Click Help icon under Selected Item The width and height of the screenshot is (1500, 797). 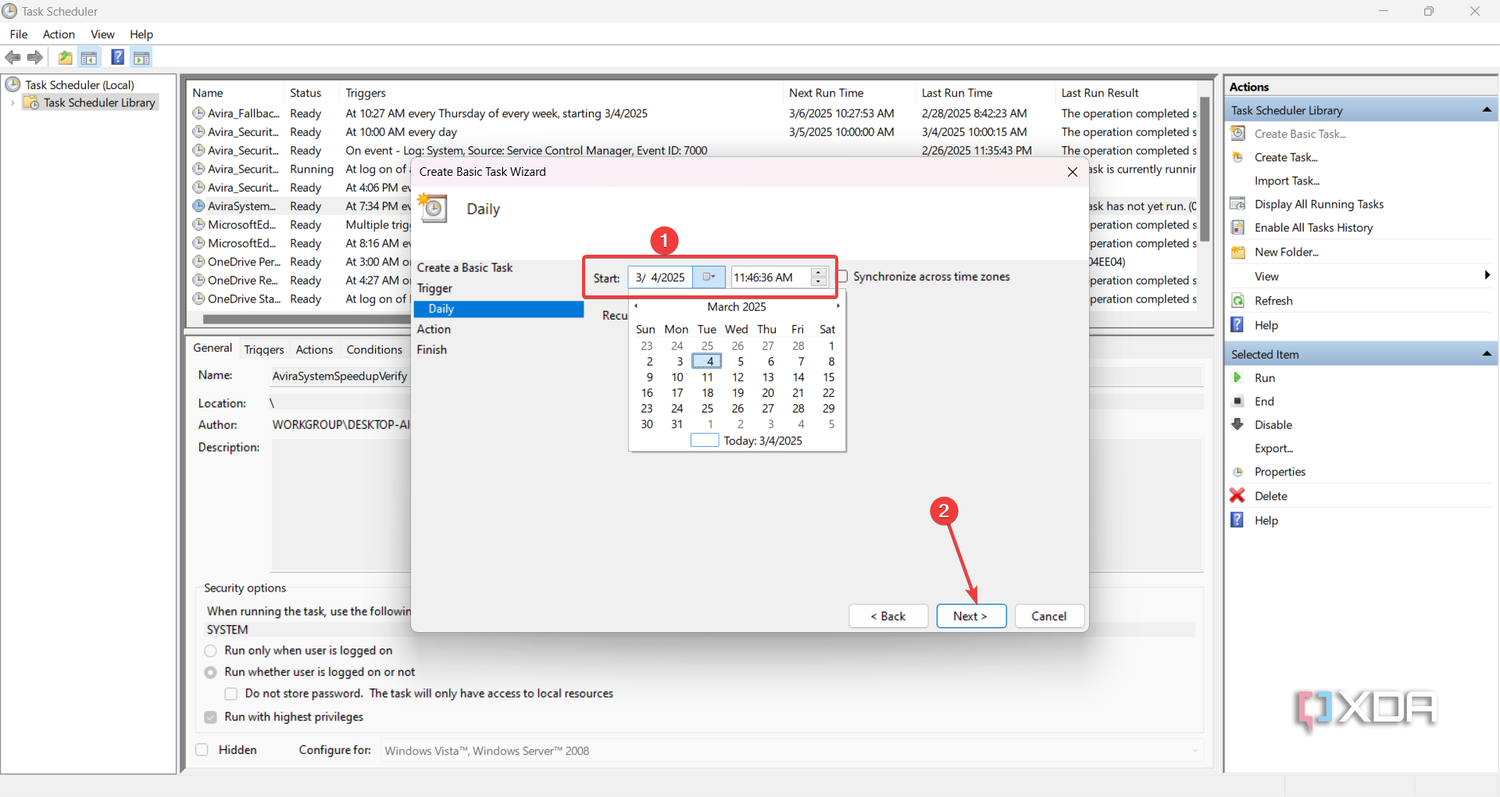coord(1238,520)
